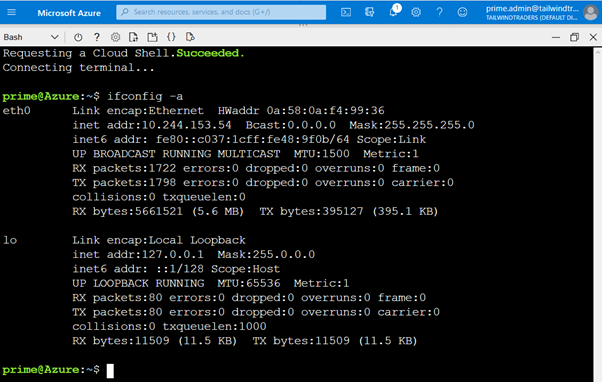Image resolution: width=602 pixels, height=382 pixels.
Task: Click the 'Succeeded.' status text
Action: (210, 53)
